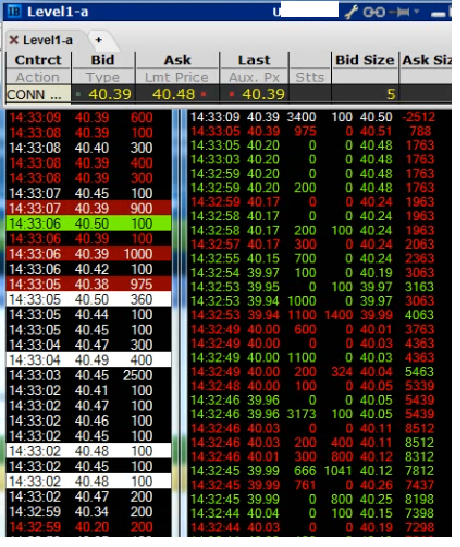The width and height of the screenshot is (460, 547).
Task: Select quote row 14:32:53 39.94 1000
Action: pos(312,301)
